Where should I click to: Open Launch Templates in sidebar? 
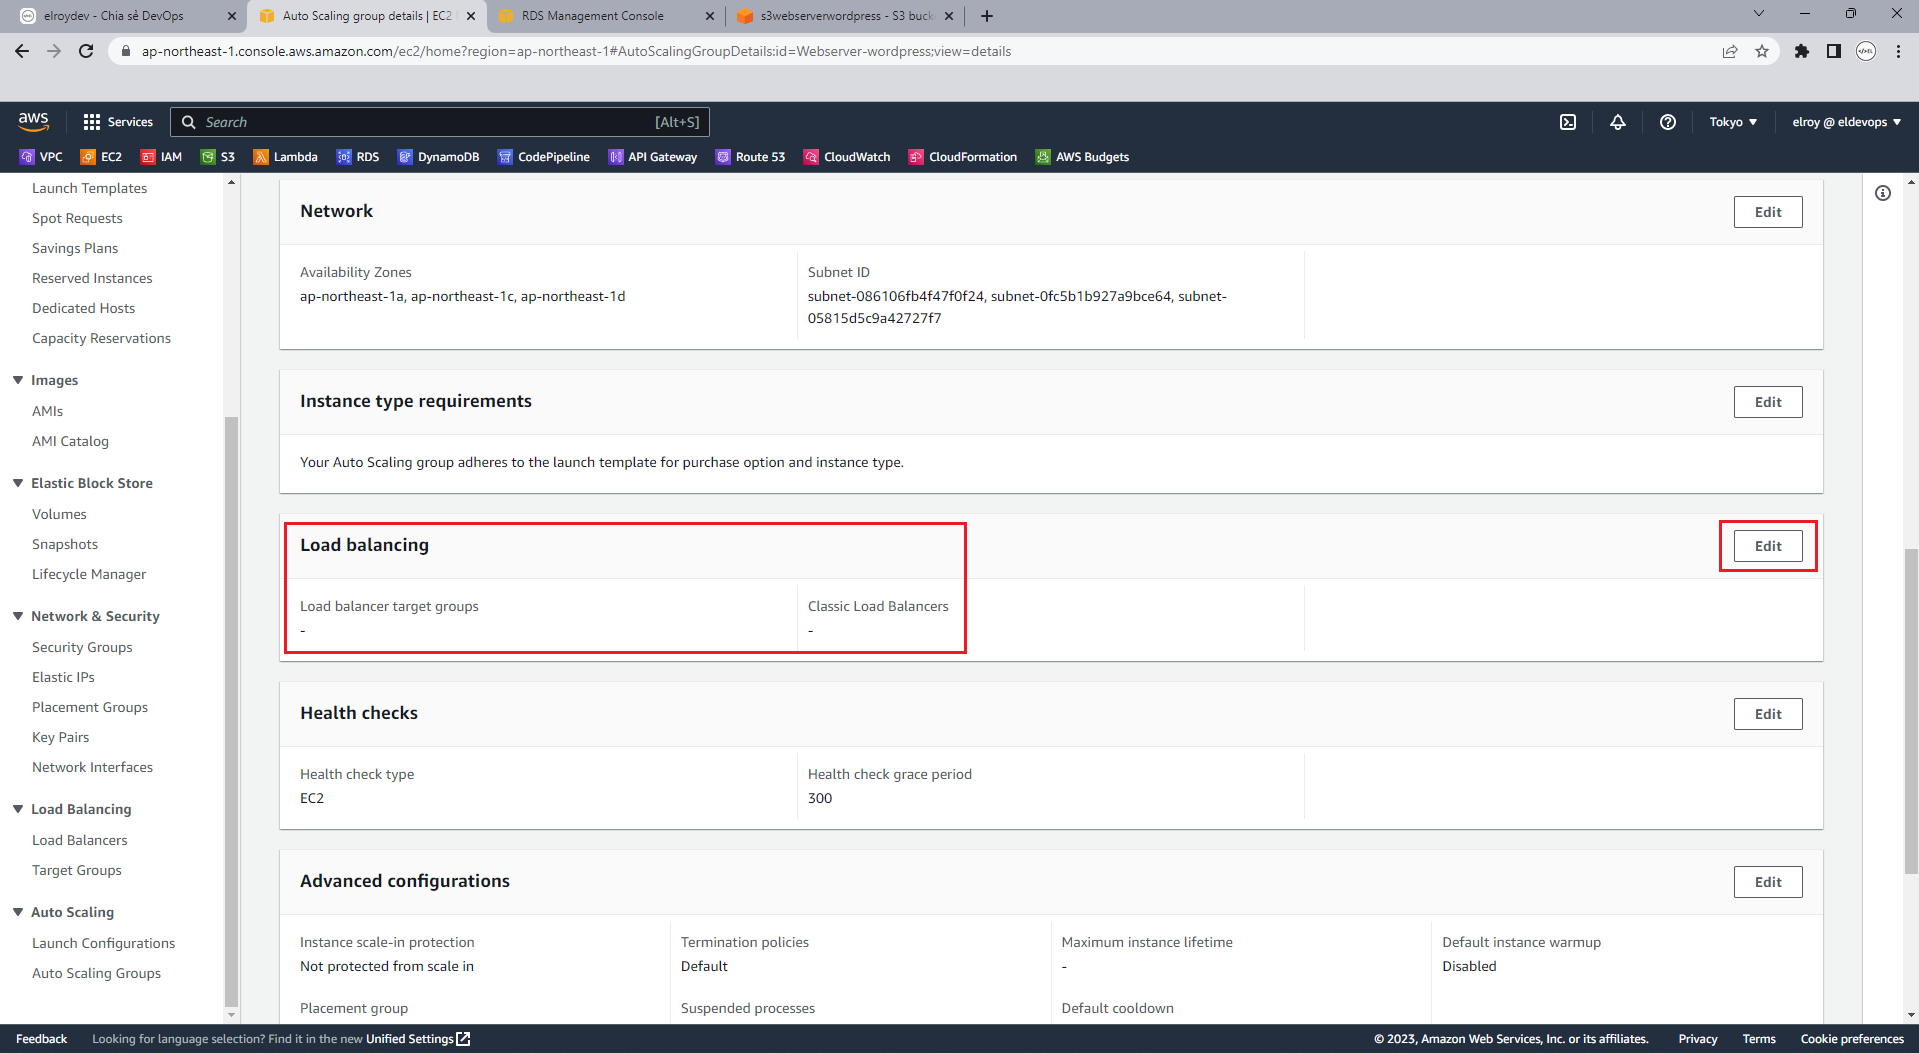89,188
